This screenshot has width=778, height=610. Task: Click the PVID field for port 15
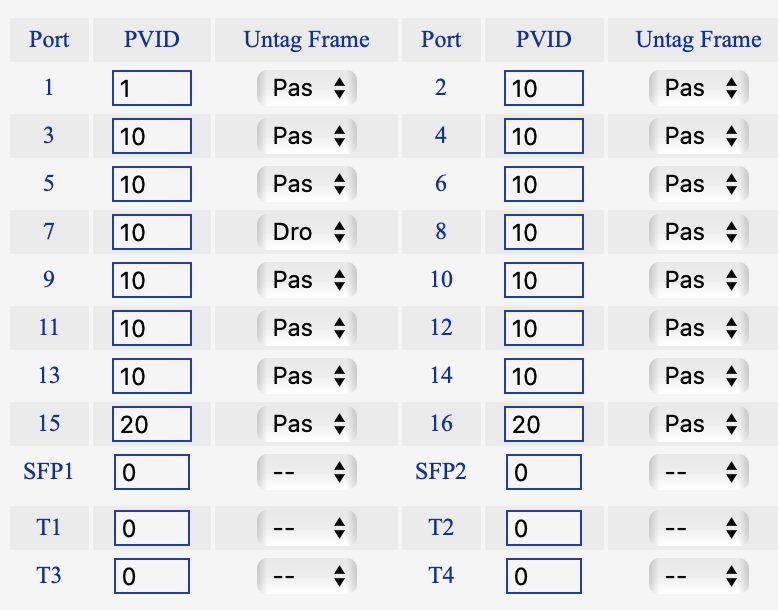click(x=151, y=424)
